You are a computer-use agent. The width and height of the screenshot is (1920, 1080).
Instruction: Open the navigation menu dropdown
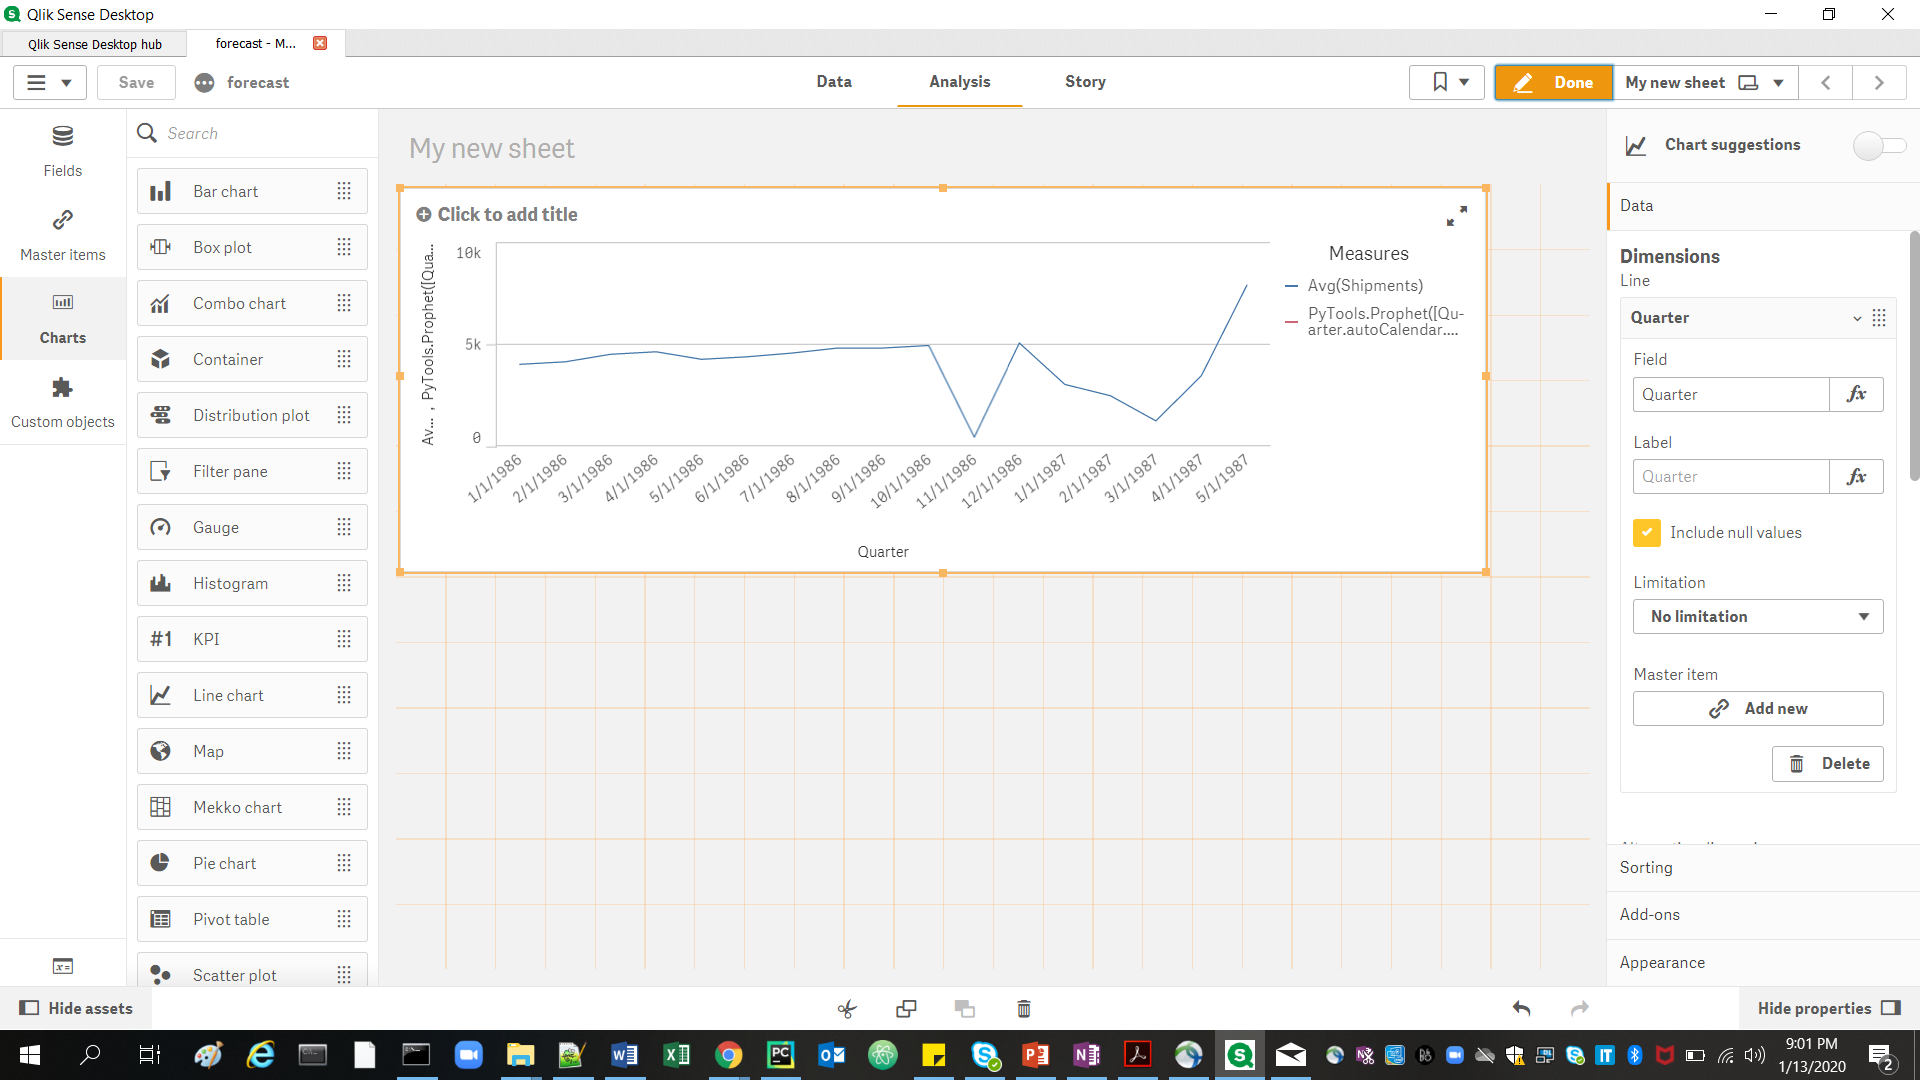pos(49,82)
